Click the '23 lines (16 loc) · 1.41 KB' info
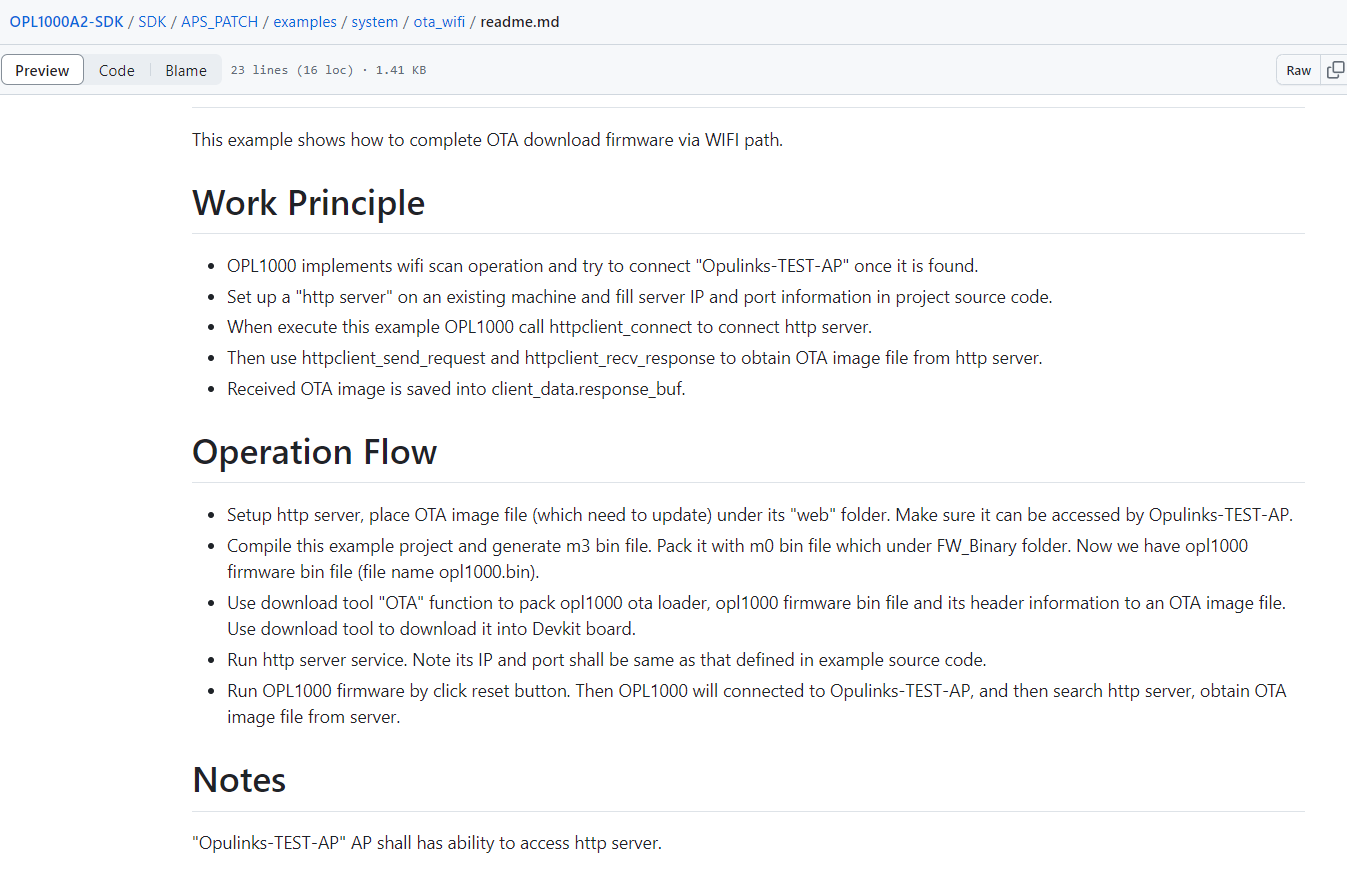Viewport: 1347px width, 886px height. coord(328,70)
